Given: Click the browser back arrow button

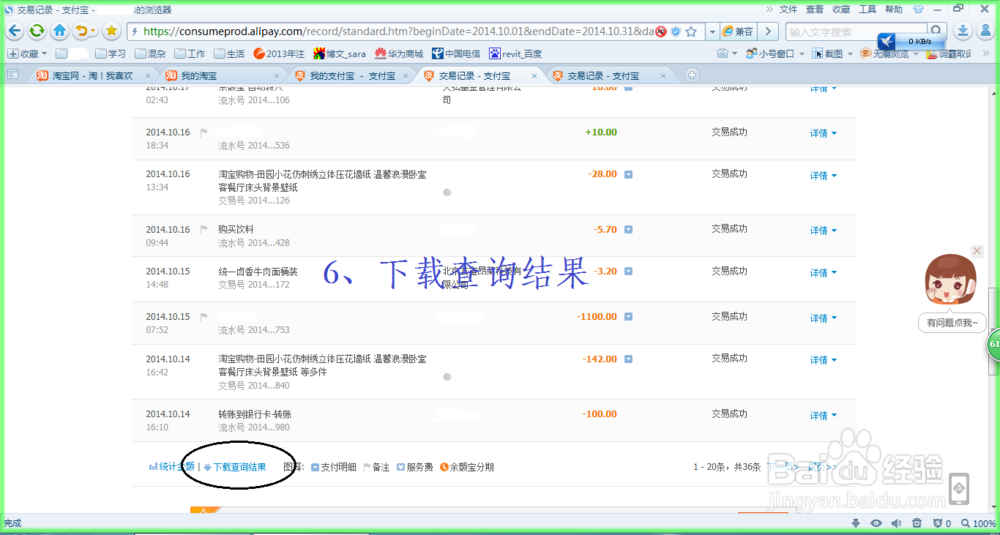Looking at the screenshot, I should (x=15, y=31).
